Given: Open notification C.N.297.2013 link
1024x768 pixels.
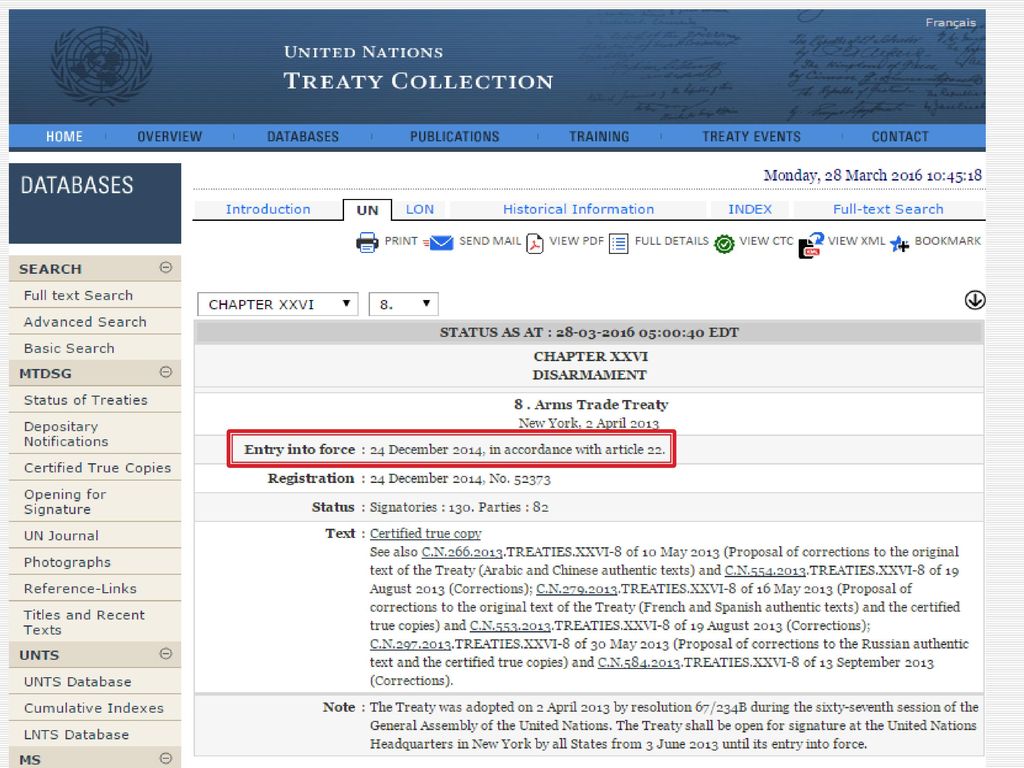Looking at the screenshot, I should tap(410, 644).
